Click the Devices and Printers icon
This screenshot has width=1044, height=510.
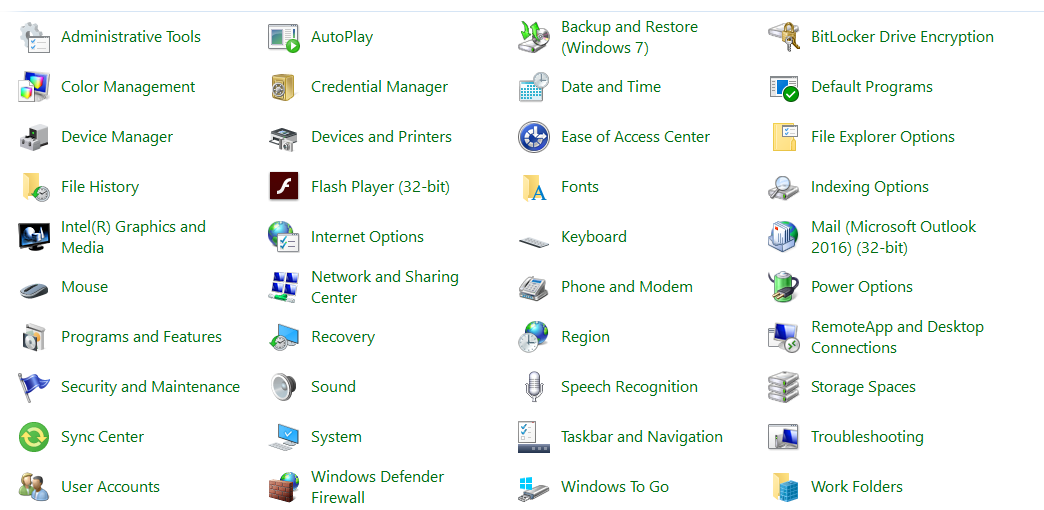[284, 137]
